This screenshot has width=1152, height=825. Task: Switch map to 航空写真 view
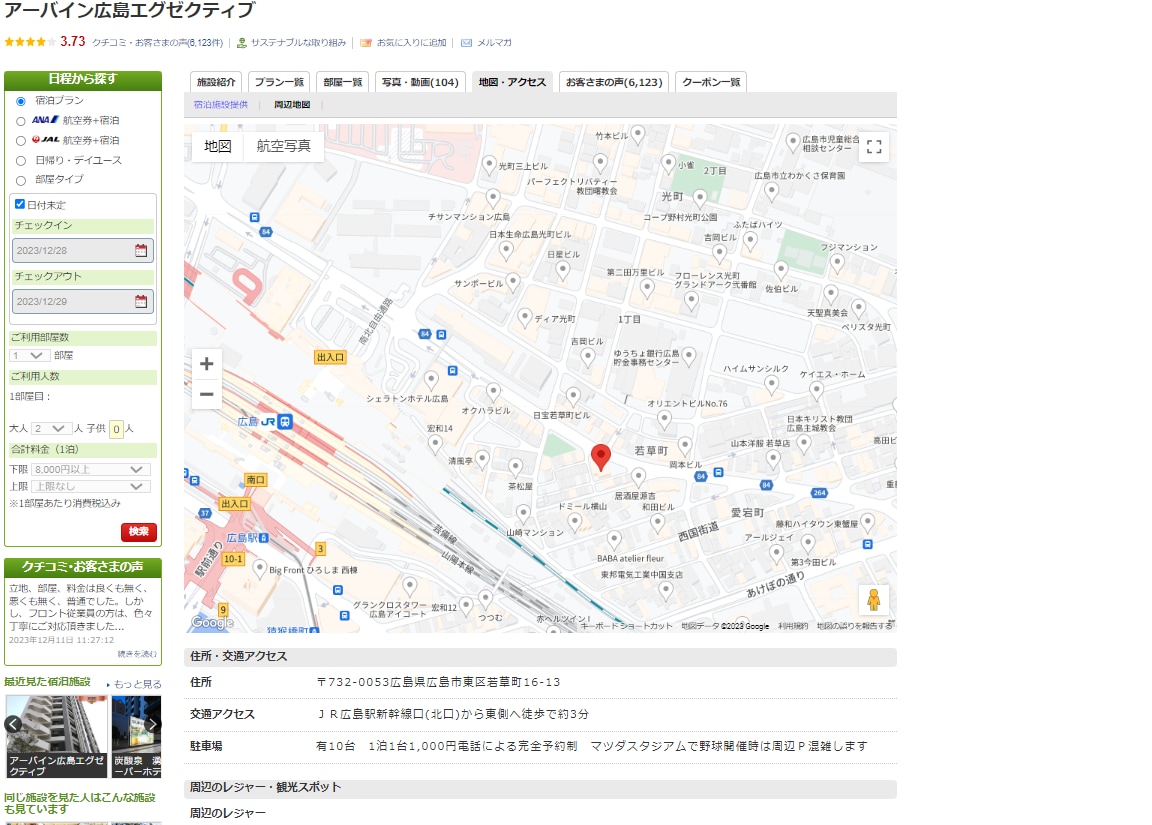tap(284, 146)
